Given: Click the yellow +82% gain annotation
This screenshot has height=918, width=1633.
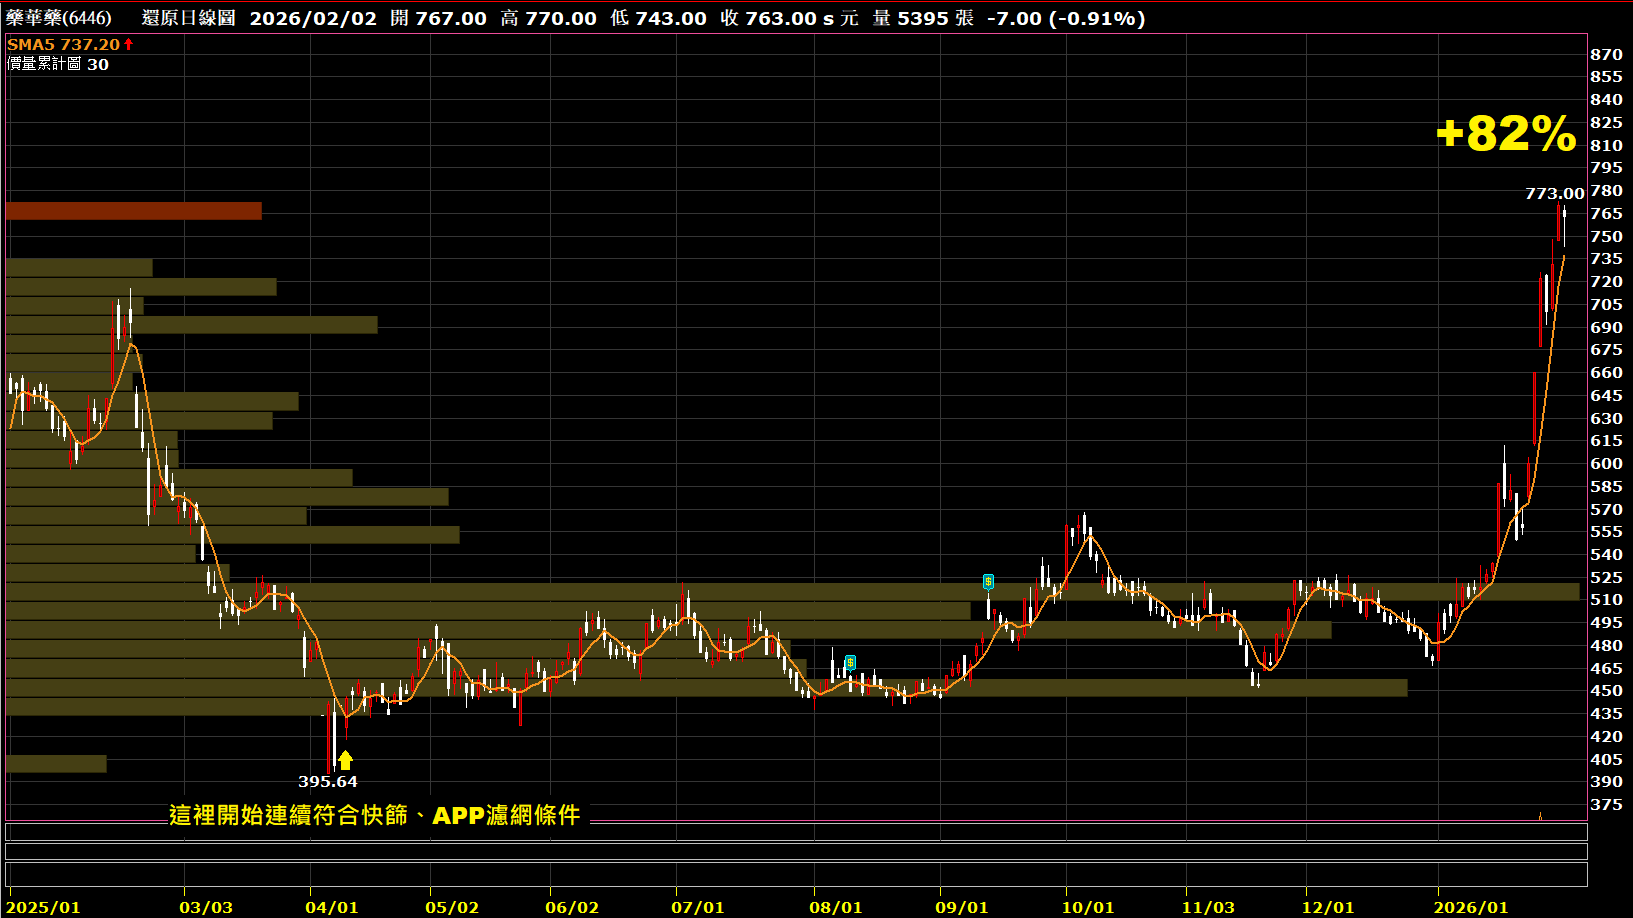Looking at the screenshot, I should [x=1505, y=133].
